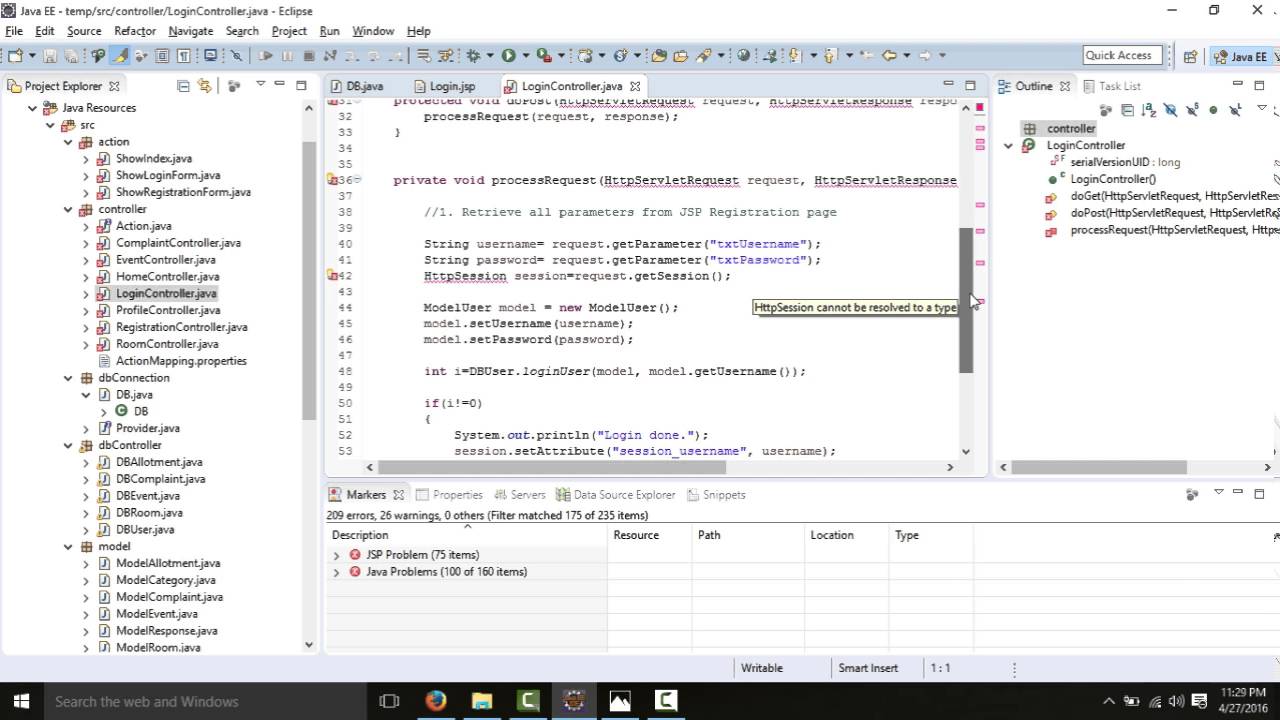Toggle Hide Non-Public Members in Outline

click(1213, 110)
